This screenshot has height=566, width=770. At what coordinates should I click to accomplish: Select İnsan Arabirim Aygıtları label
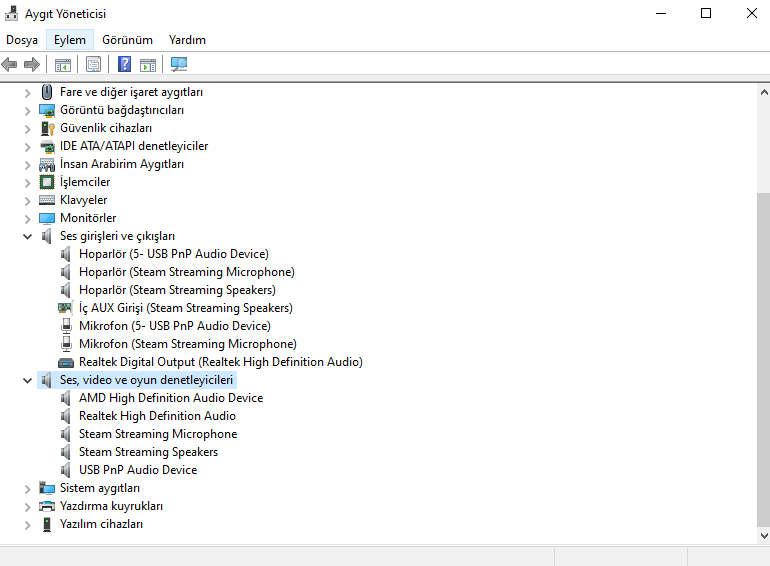coord(122,164)
